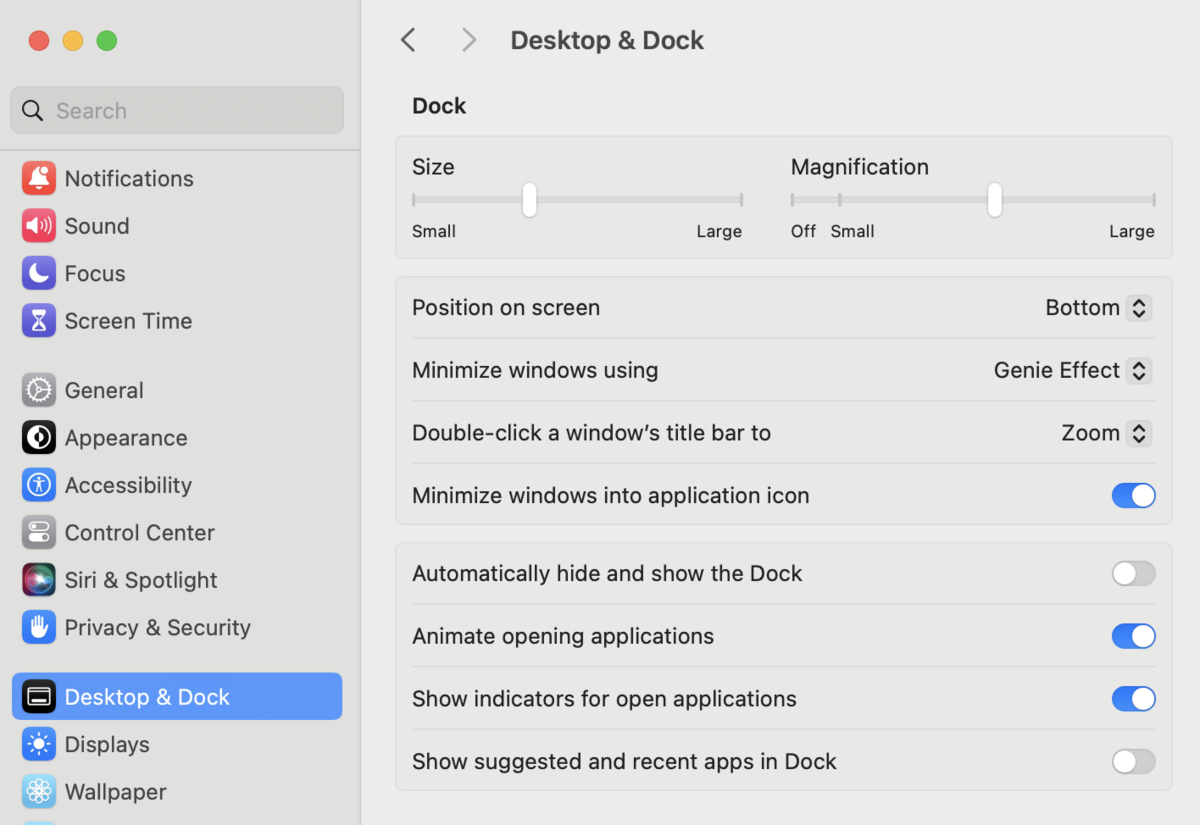Disable Minimize windows into application icon
Viewport: 1200px width, 825px height.
tap(1133, 495)
